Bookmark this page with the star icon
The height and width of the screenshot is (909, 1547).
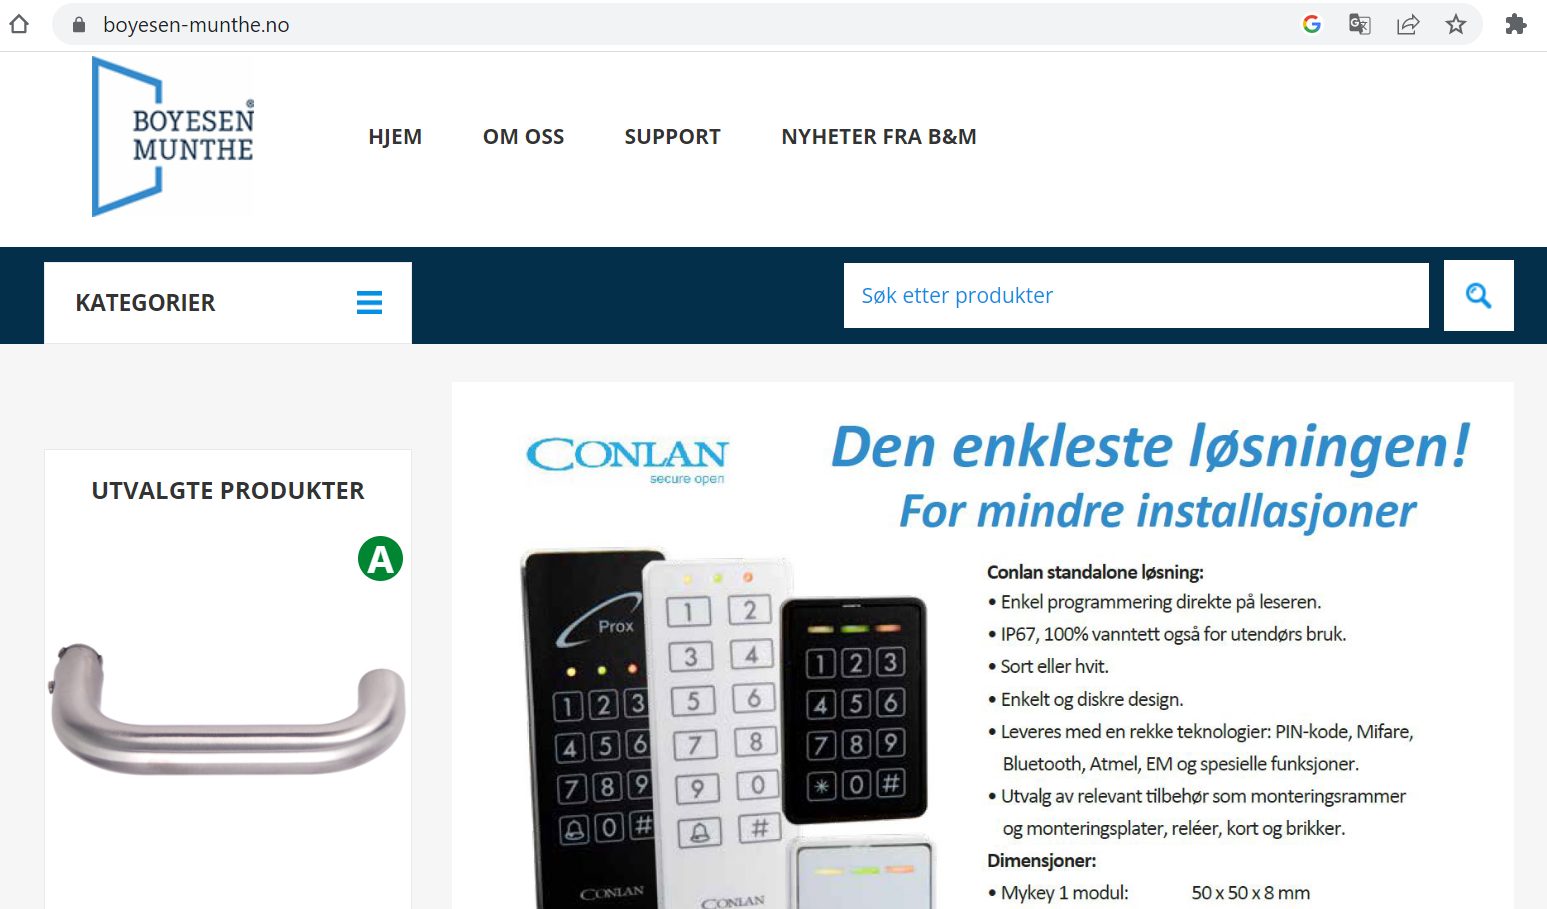pos(1456,24)
